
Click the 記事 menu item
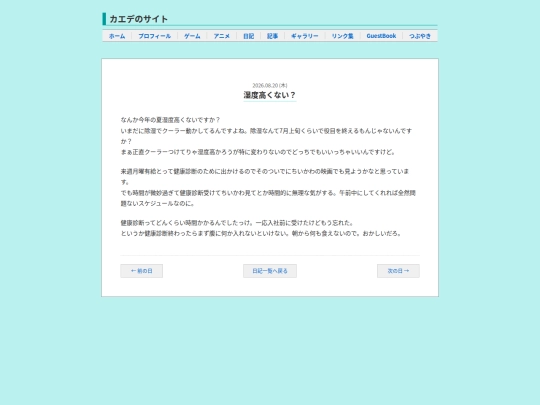(272, 36)
